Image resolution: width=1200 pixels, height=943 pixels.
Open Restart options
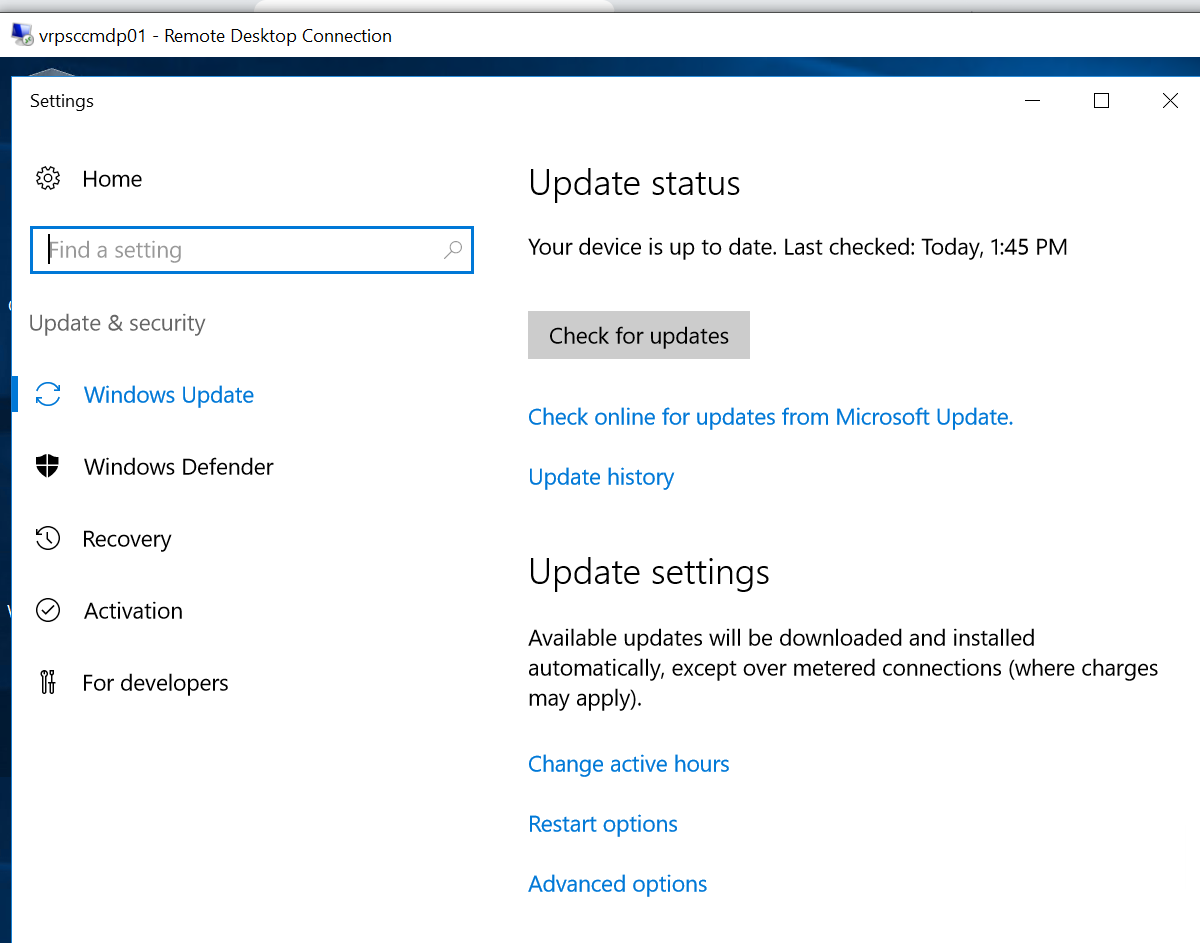point(603,824)
